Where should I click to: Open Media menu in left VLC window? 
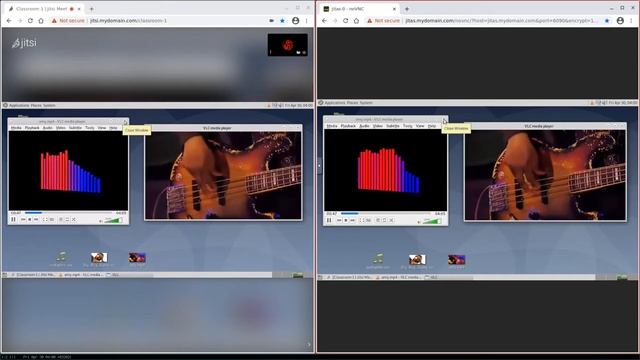[x=16, y=128]
